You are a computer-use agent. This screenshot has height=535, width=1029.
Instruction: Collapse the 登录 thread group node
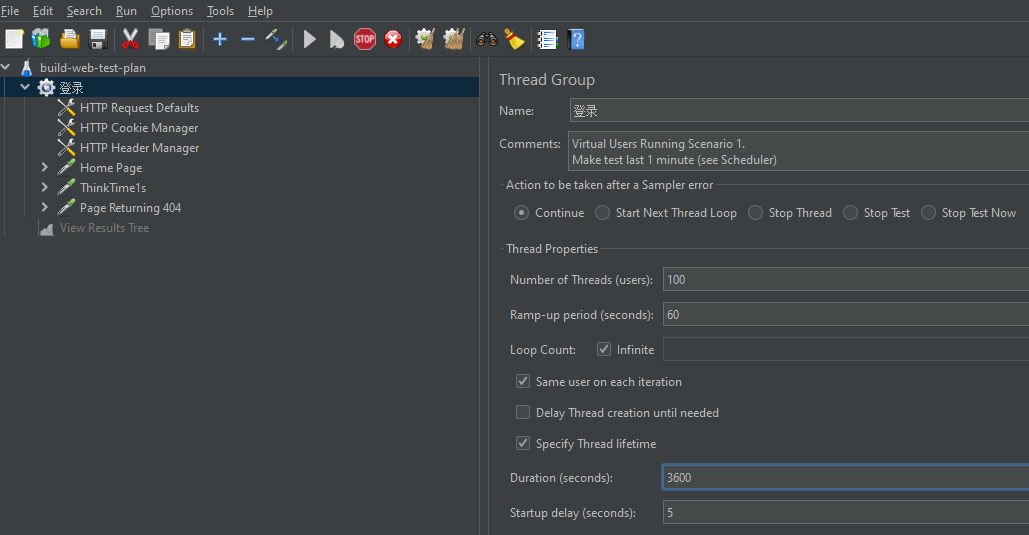click(x=25, y=87)
